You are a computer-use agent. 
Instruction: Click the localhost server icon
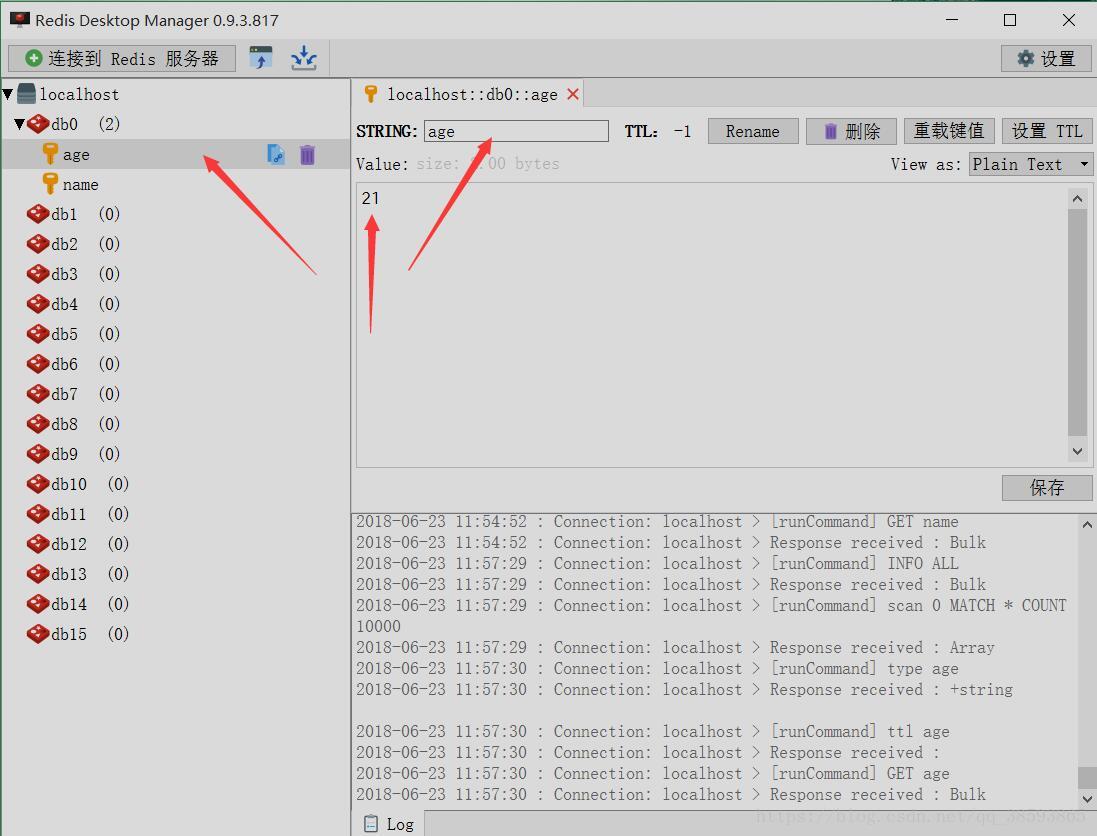(x=27, y=94)
